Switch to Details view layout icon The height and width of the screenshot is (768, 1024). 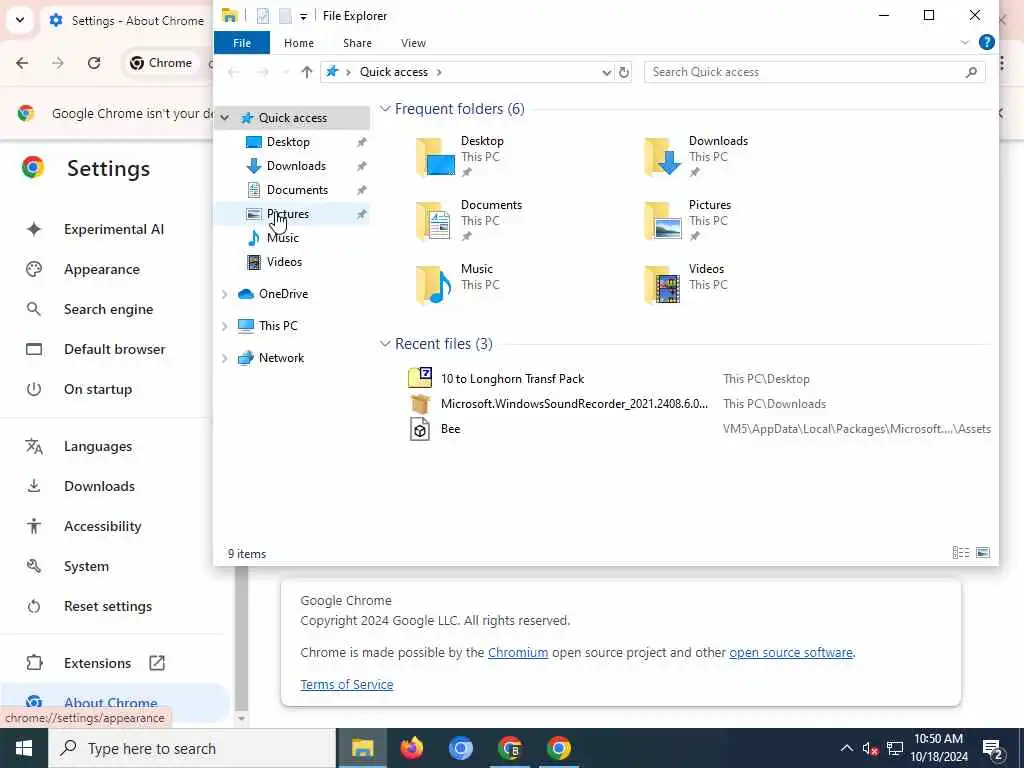coord(961,553)
